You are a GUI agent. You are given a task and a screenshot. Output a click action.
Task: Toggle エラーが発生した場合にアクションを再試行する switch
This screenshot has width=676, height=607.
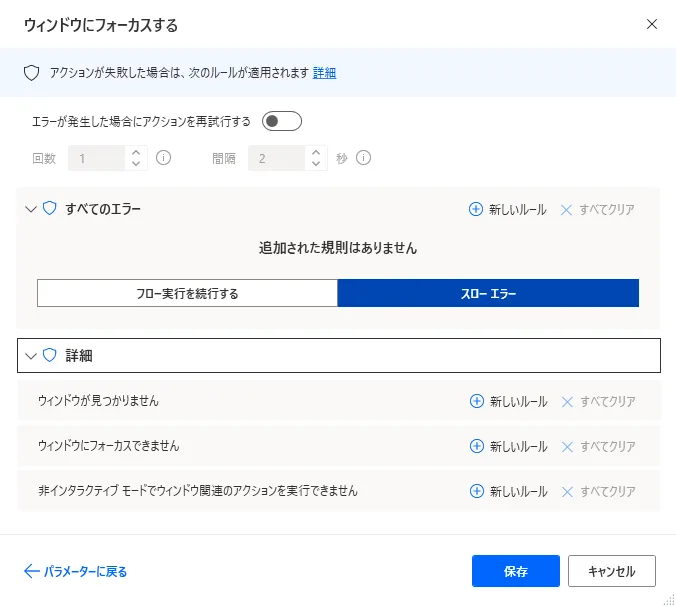pos(281,122)
